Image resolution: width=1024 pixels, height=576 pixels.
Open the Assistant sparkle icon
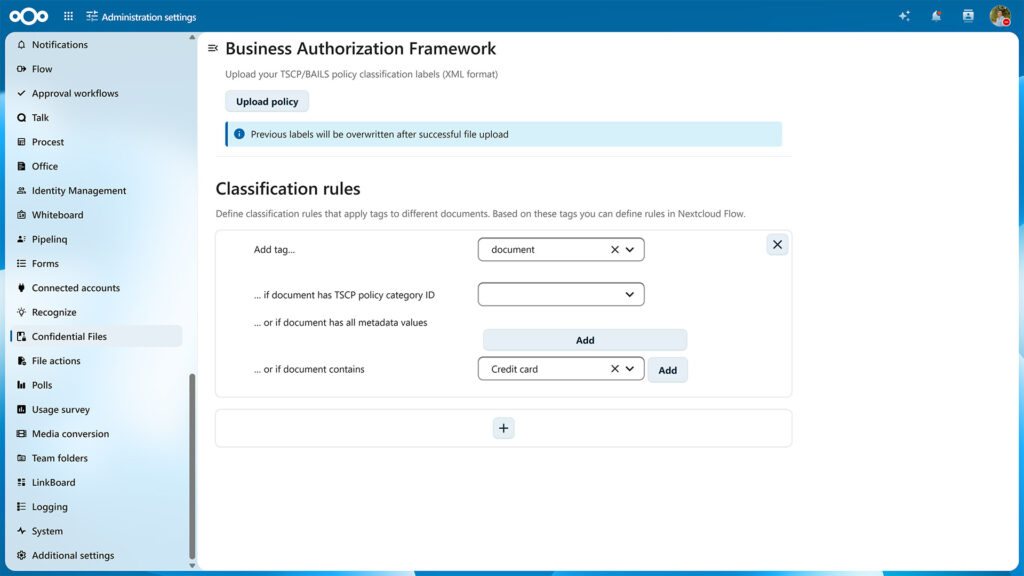904,16
